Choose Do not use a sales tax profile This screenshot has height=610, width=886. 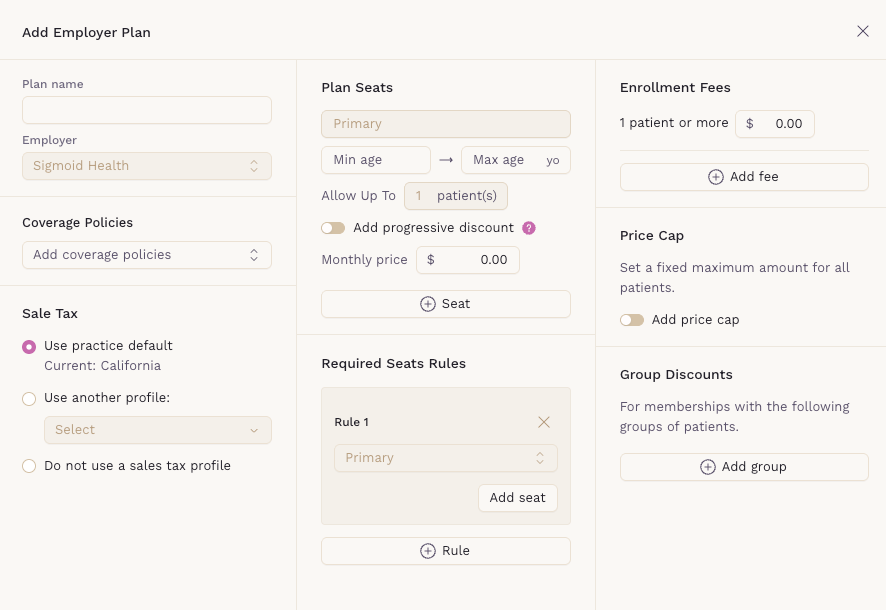coord(29,466)
